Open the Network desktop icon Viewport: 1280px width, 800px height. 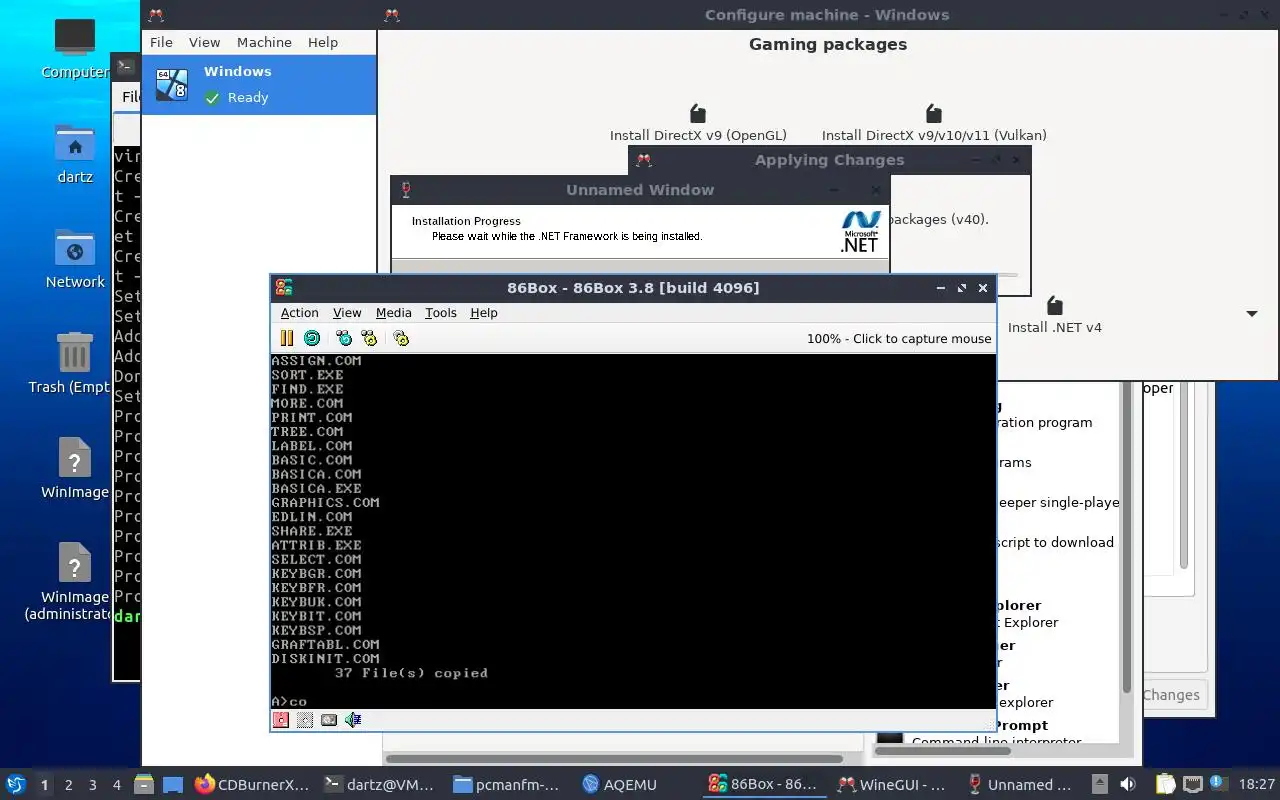(75, 249)
